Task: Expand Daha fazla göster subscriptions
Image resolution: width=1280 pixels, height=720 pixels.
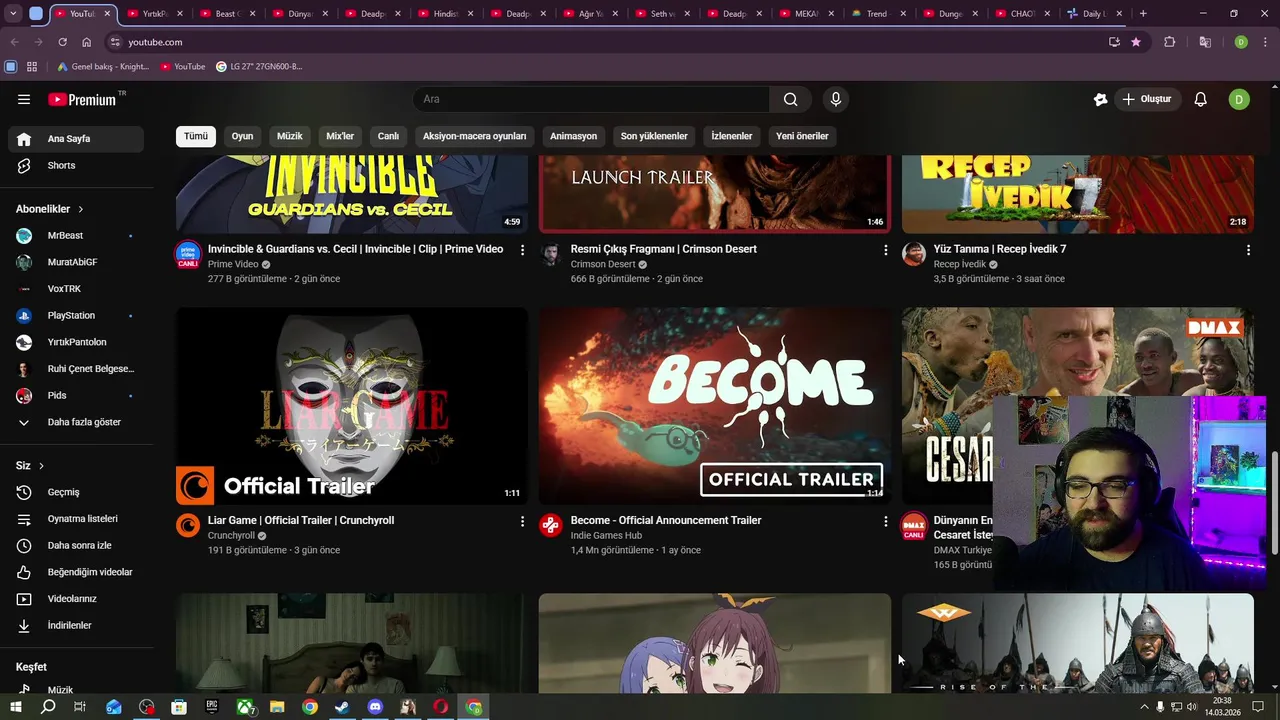Action: 76,422
